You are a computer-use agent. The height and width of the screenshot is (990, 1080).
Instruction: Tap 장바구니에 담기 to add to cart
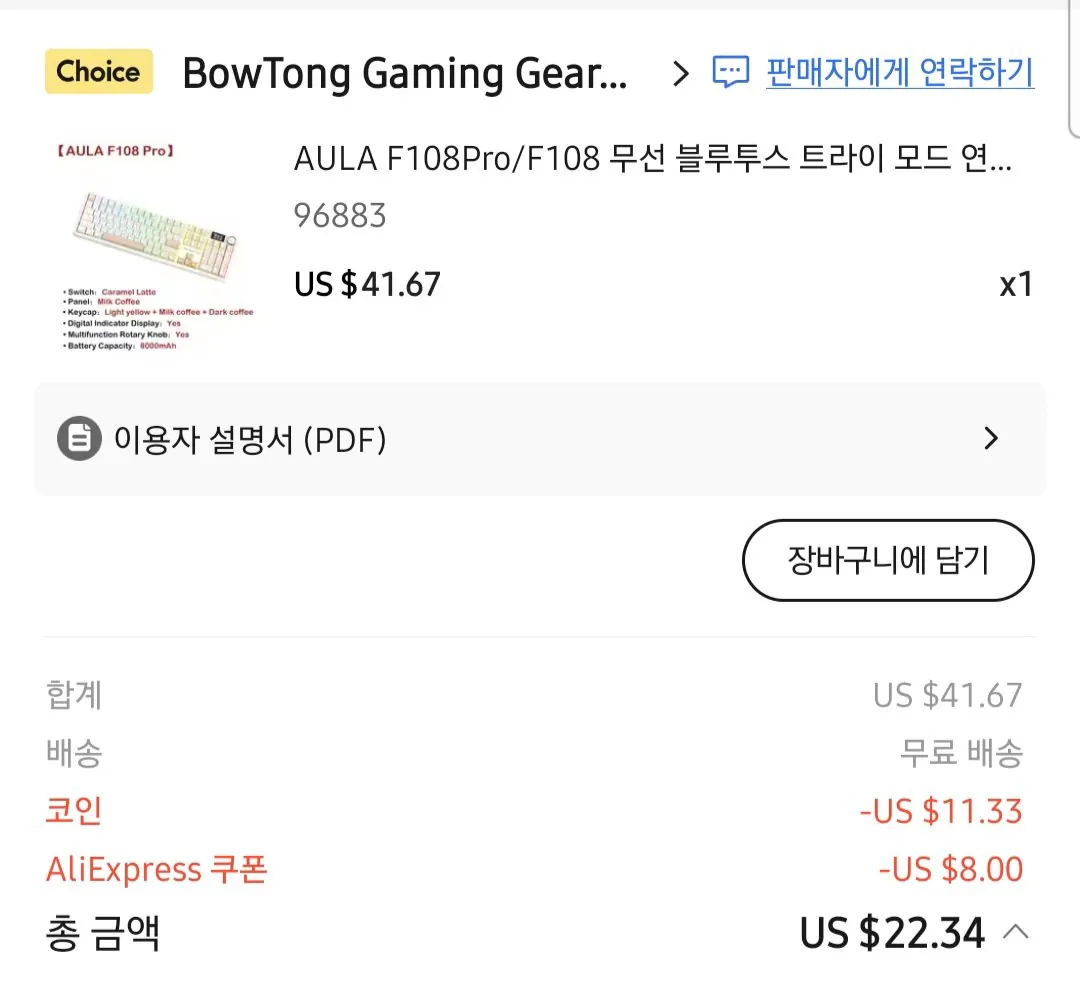[x=888, y=561]
